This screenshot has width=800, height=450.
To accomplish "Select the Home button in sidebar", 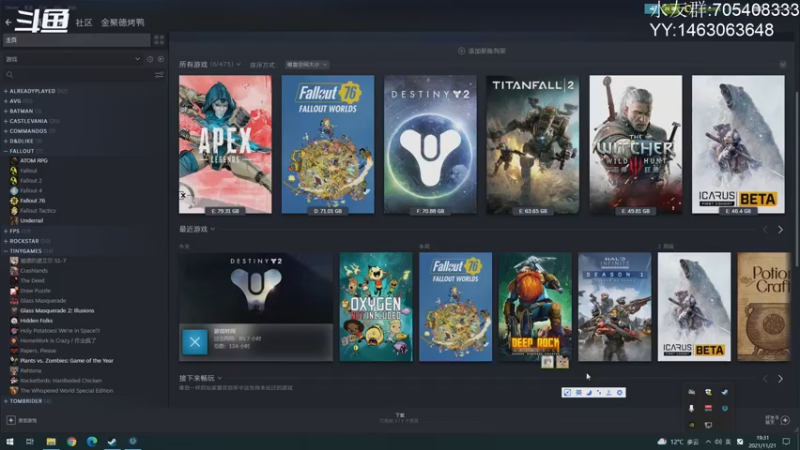I will coord(77,40).
